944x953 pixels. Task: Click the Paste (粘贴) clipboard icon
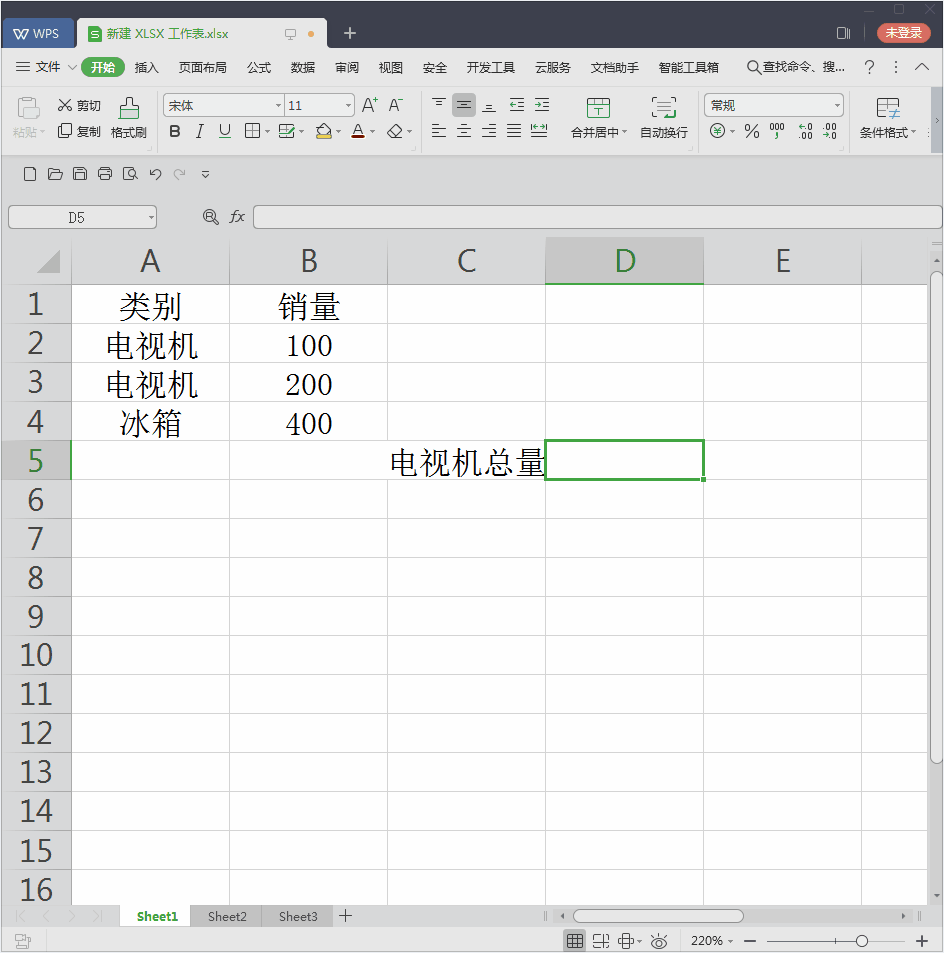[x=28, y=108]
